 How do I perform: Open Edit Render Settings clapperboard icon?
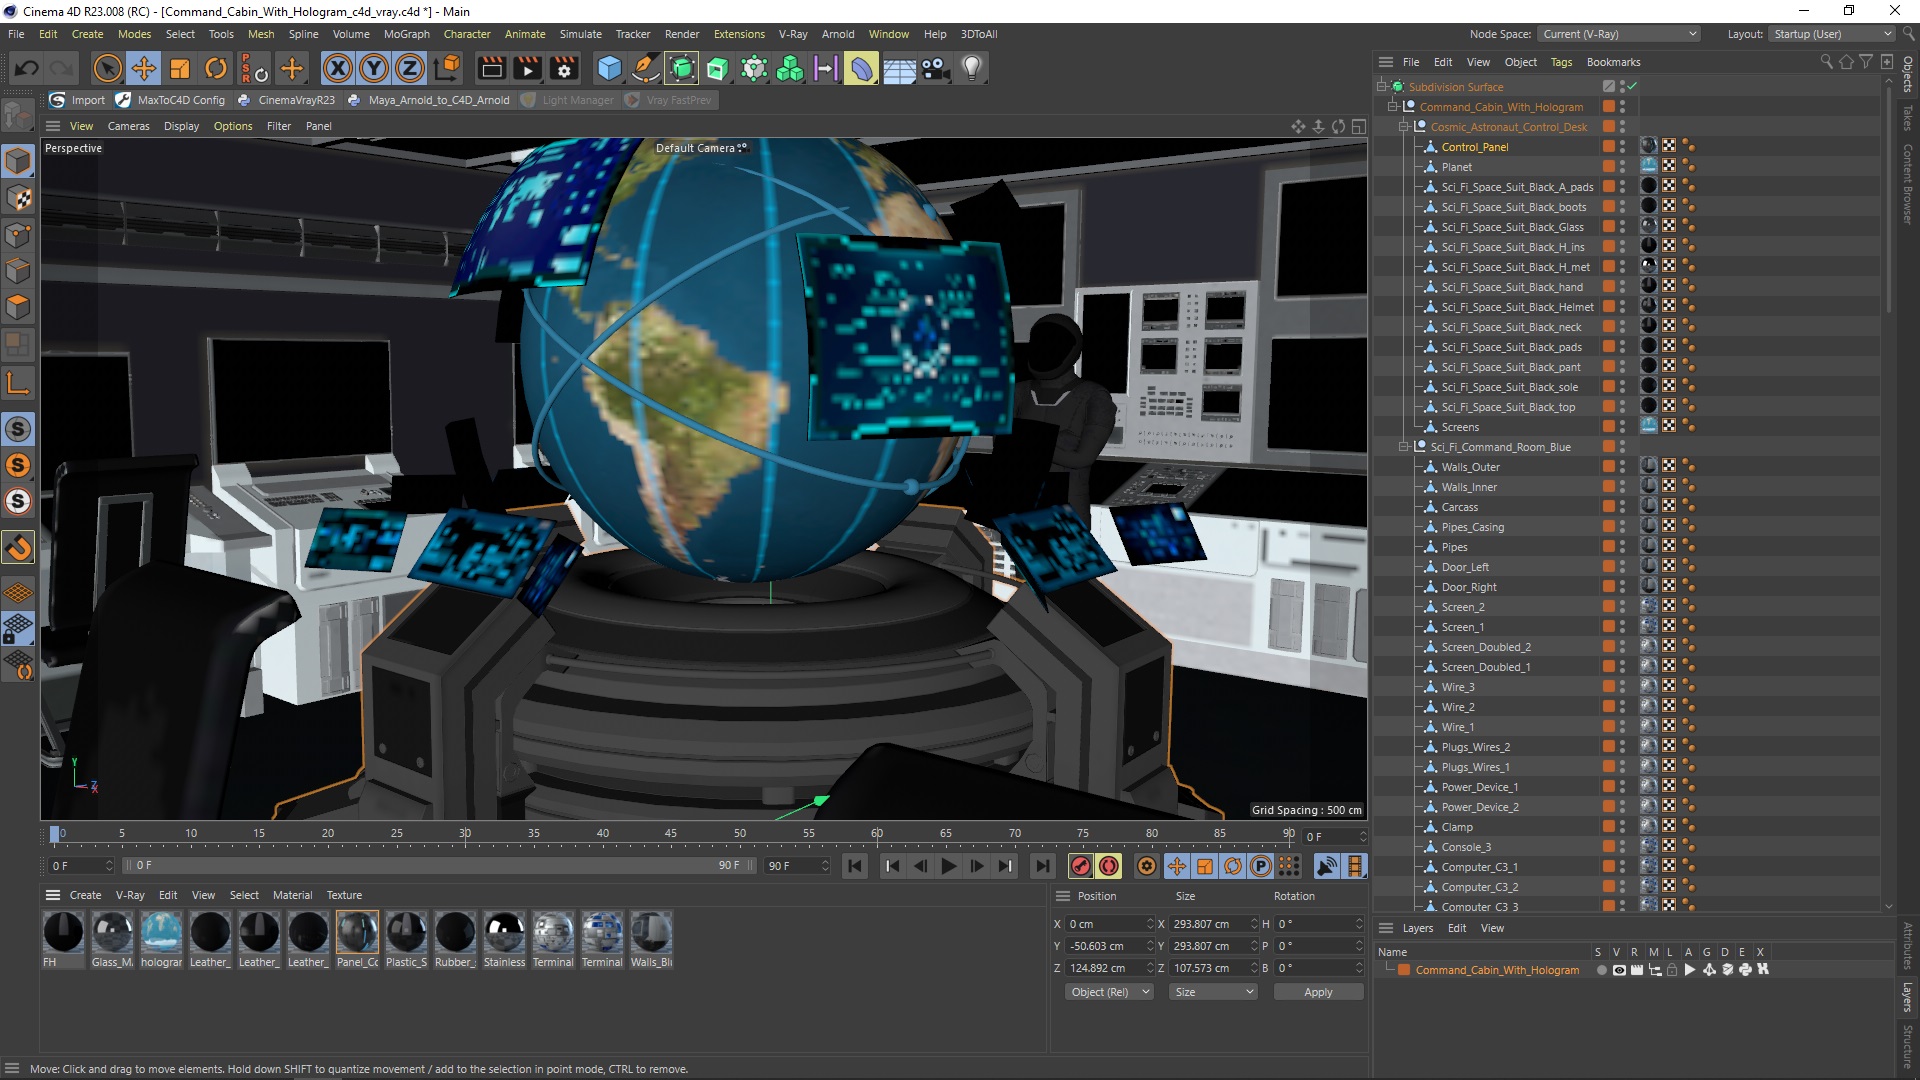point(564,68)
